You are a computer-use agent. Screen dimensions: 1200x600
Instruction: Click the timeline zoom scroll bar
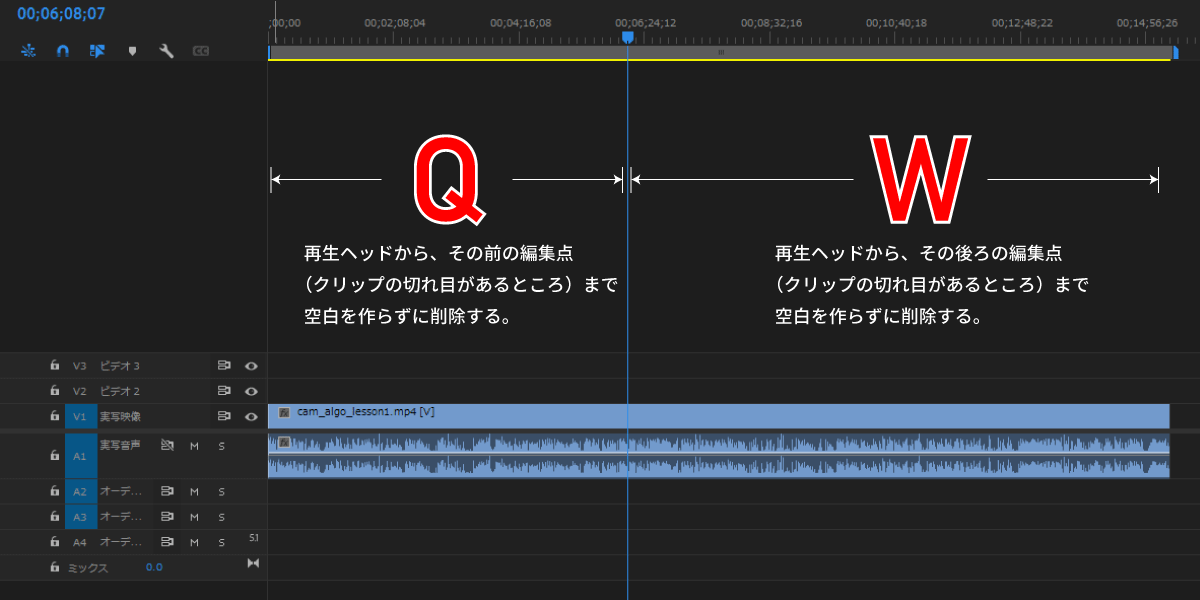[720, 51]
